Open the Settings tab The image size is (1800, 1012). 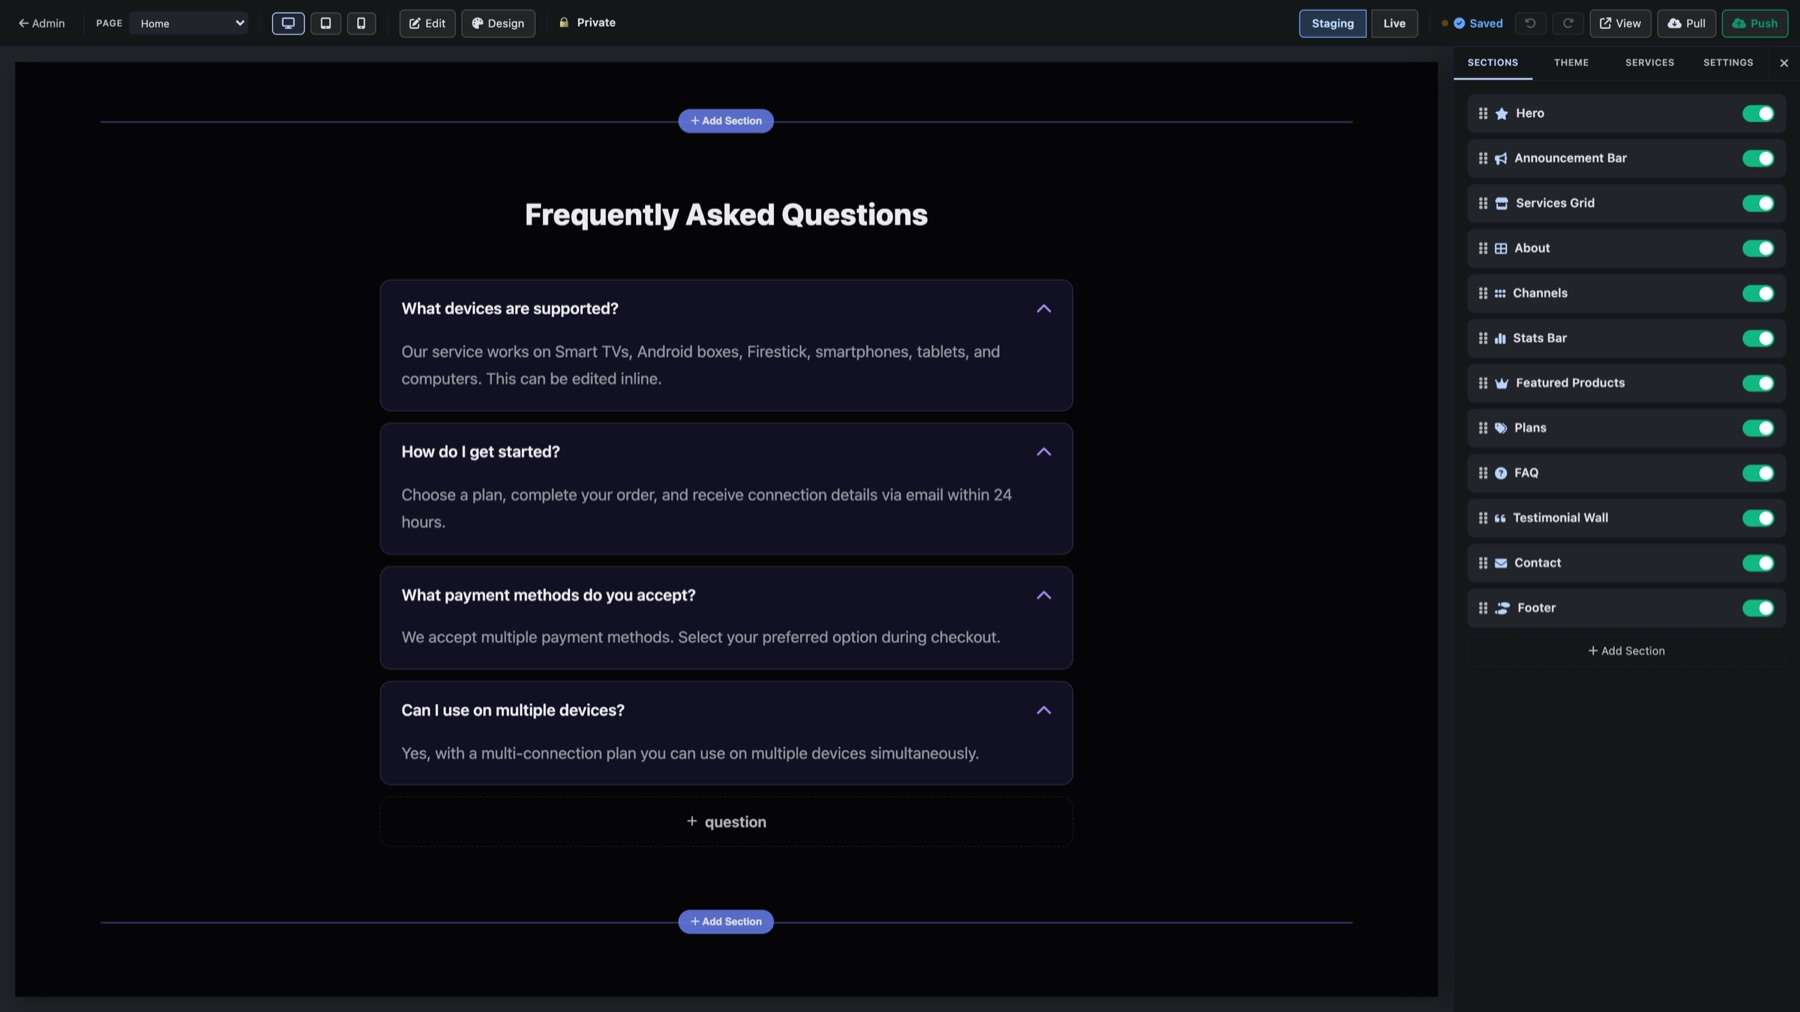(x=1728, y=63)
